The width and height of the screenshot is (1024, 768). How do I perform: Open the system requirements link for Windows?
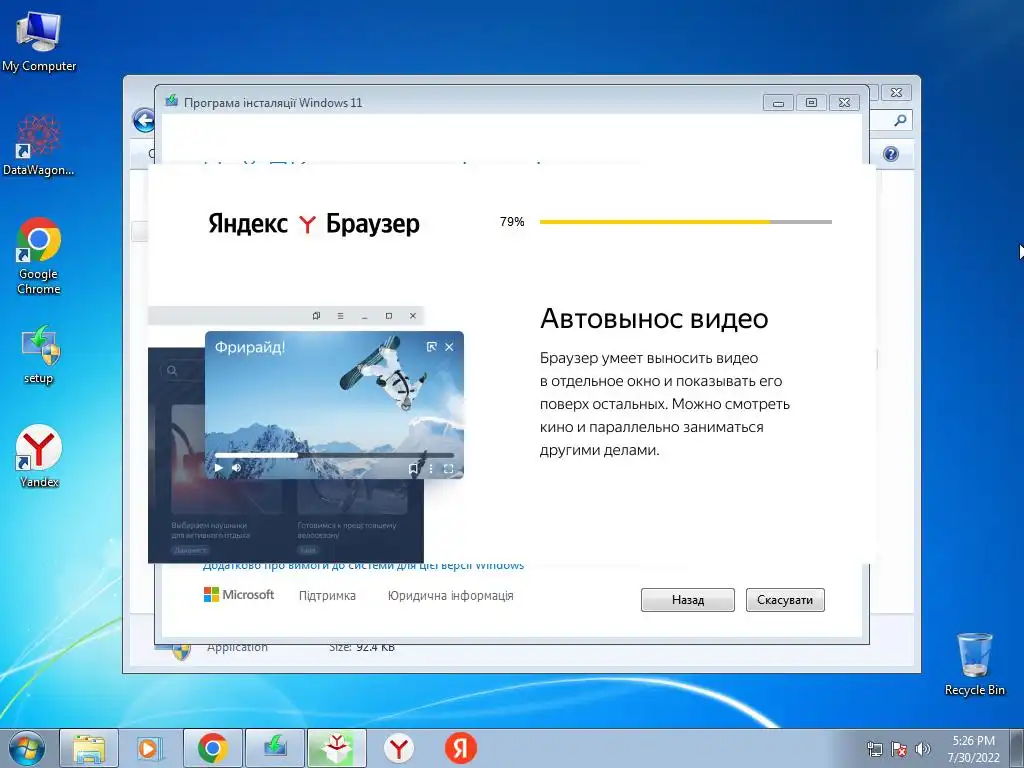pos(363,566)
